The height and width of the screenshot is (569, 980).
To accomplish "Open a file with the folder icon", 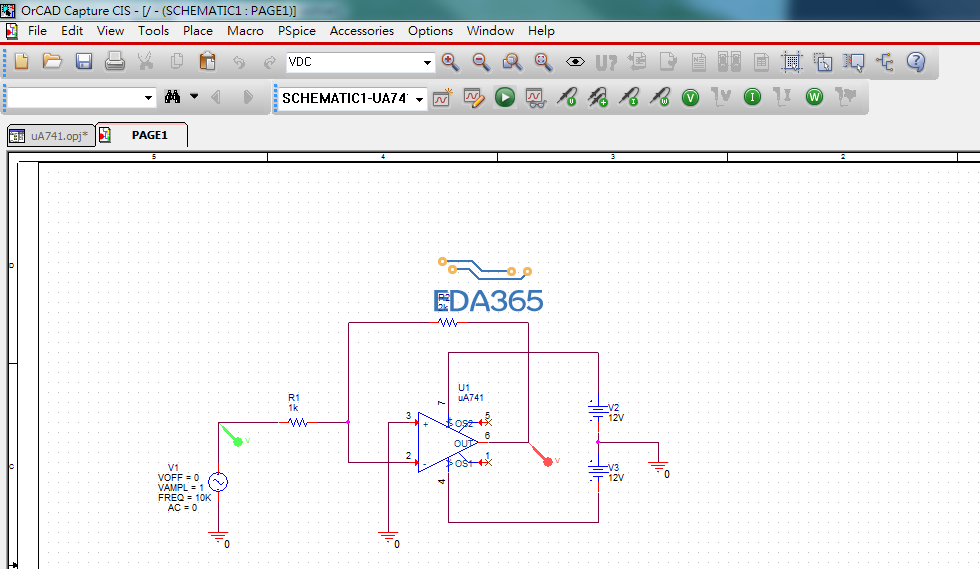I will (52, 61).
